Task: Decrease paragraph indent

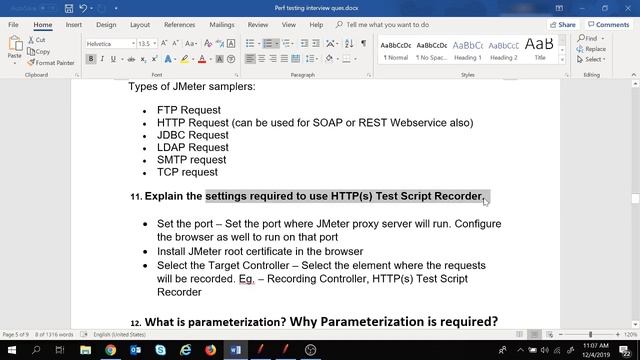Action: [304, 44]
